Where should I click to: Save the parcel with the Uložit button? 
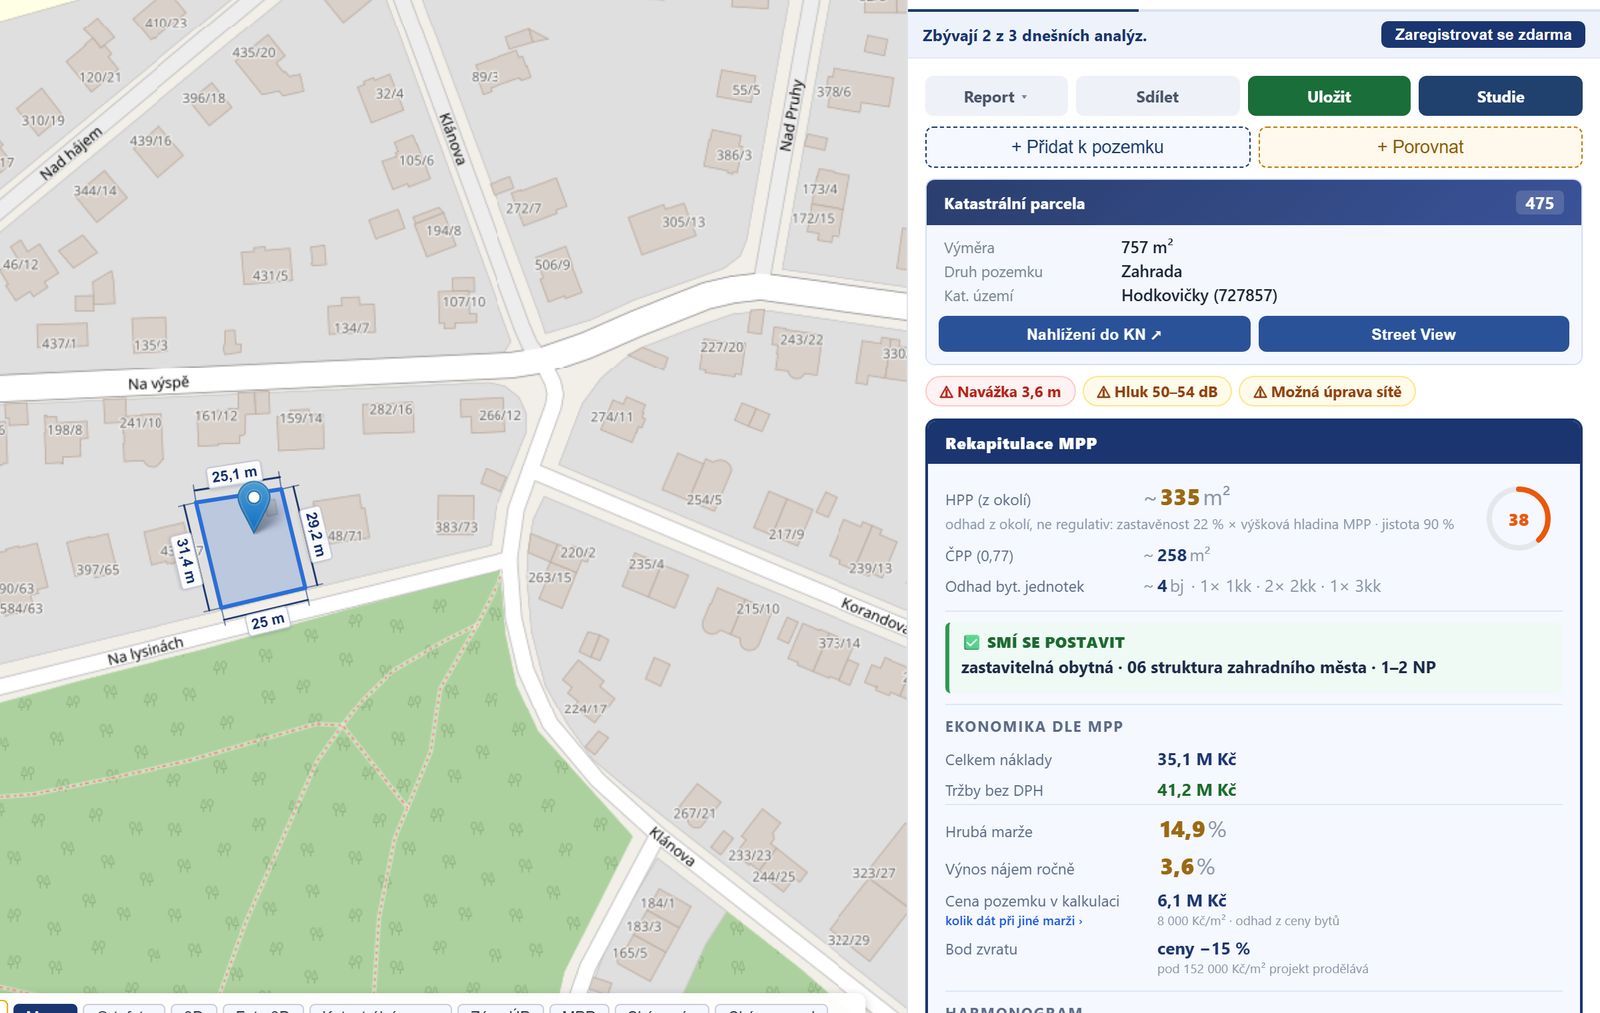click(x=1329, y=97)
